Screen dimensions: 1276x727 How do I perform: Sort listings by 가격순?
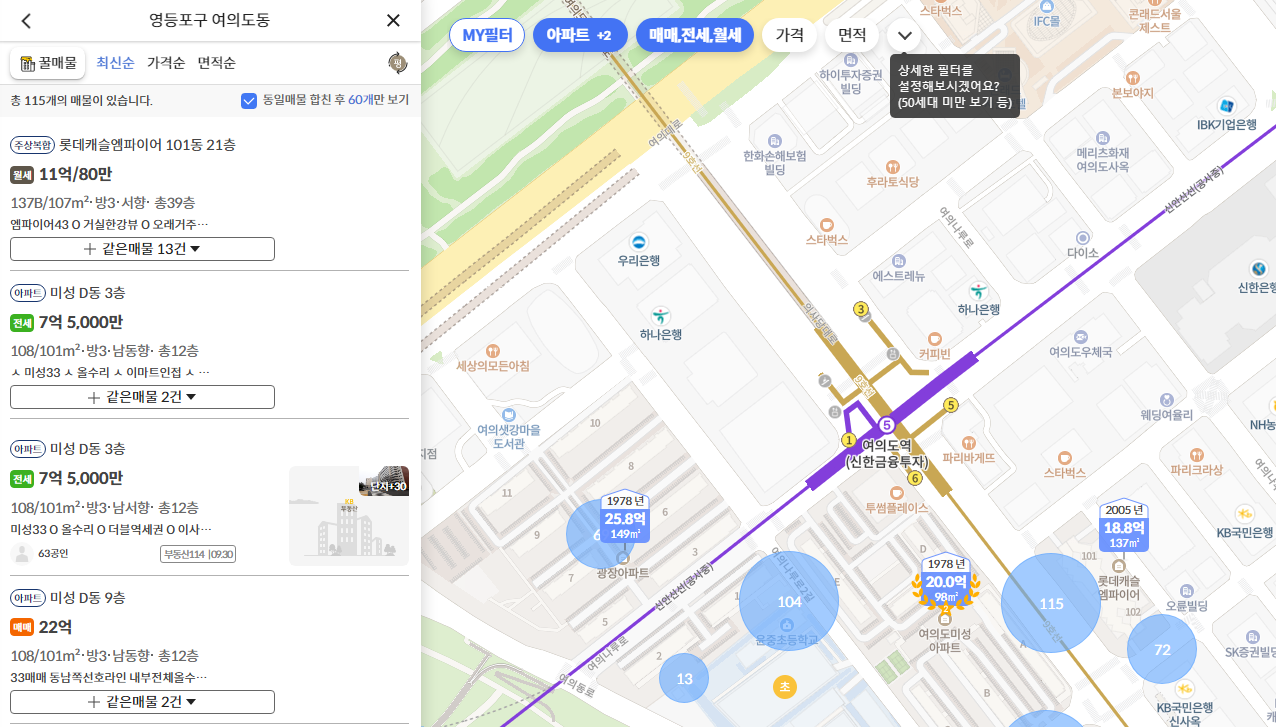166,63
